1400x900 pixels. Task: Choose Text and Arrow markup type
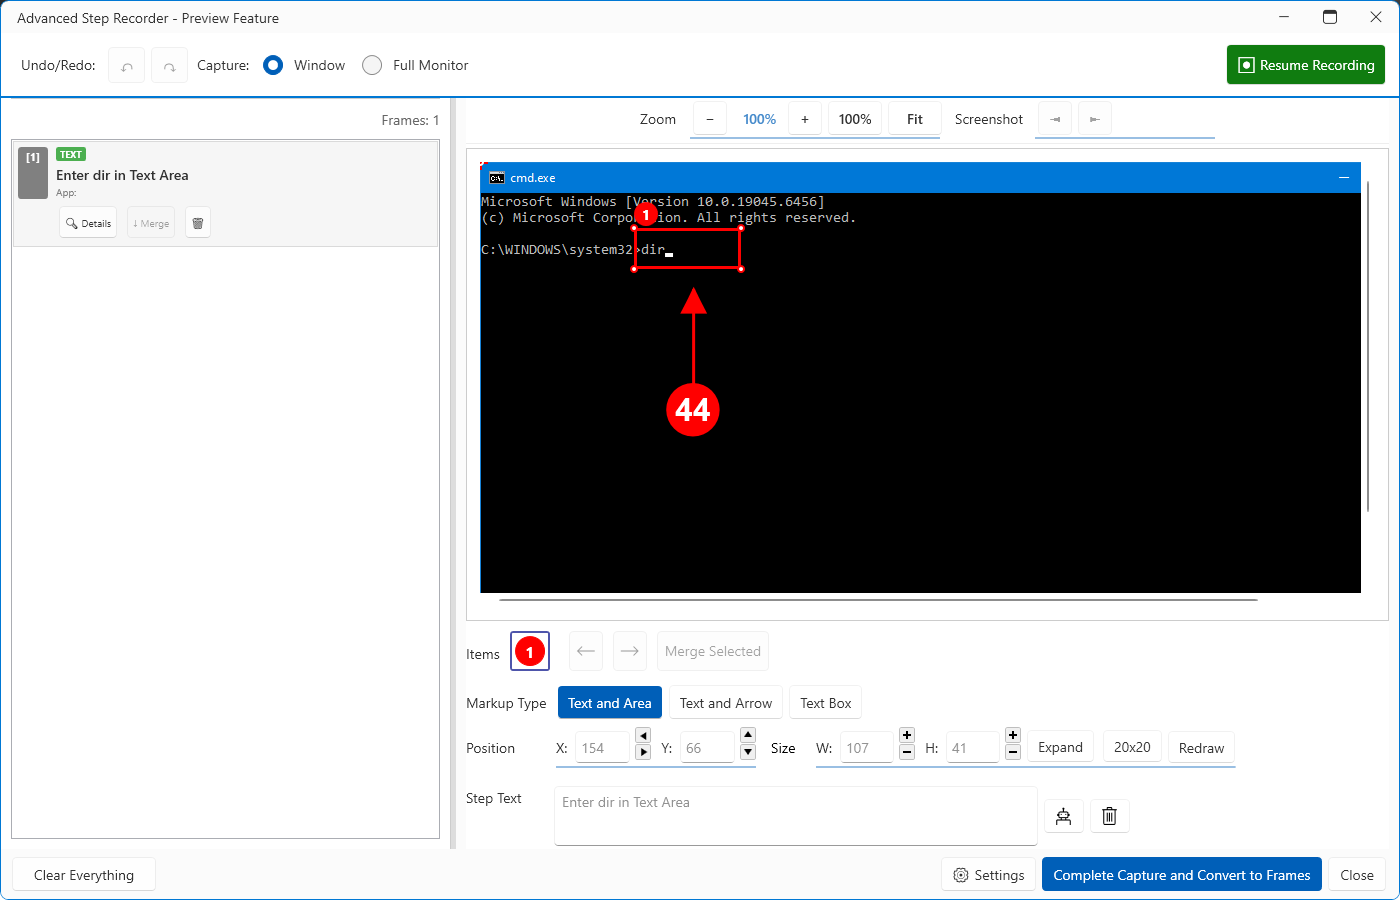(726, 703)
